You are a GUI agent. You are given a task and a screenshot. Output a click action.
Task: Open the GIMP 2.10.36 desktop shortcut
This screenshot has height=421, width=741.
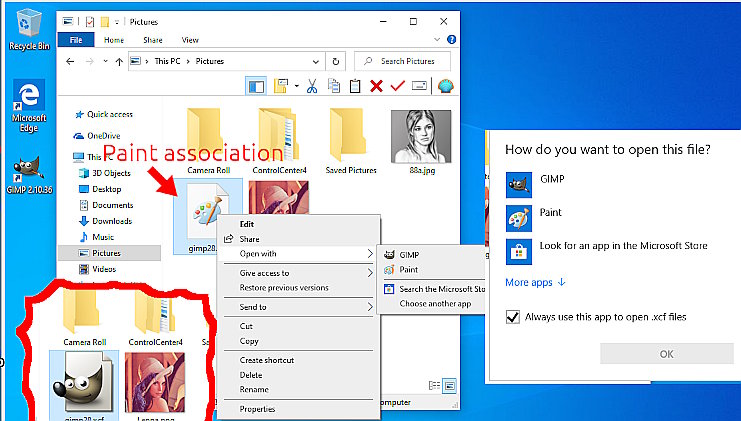(29, 175)
